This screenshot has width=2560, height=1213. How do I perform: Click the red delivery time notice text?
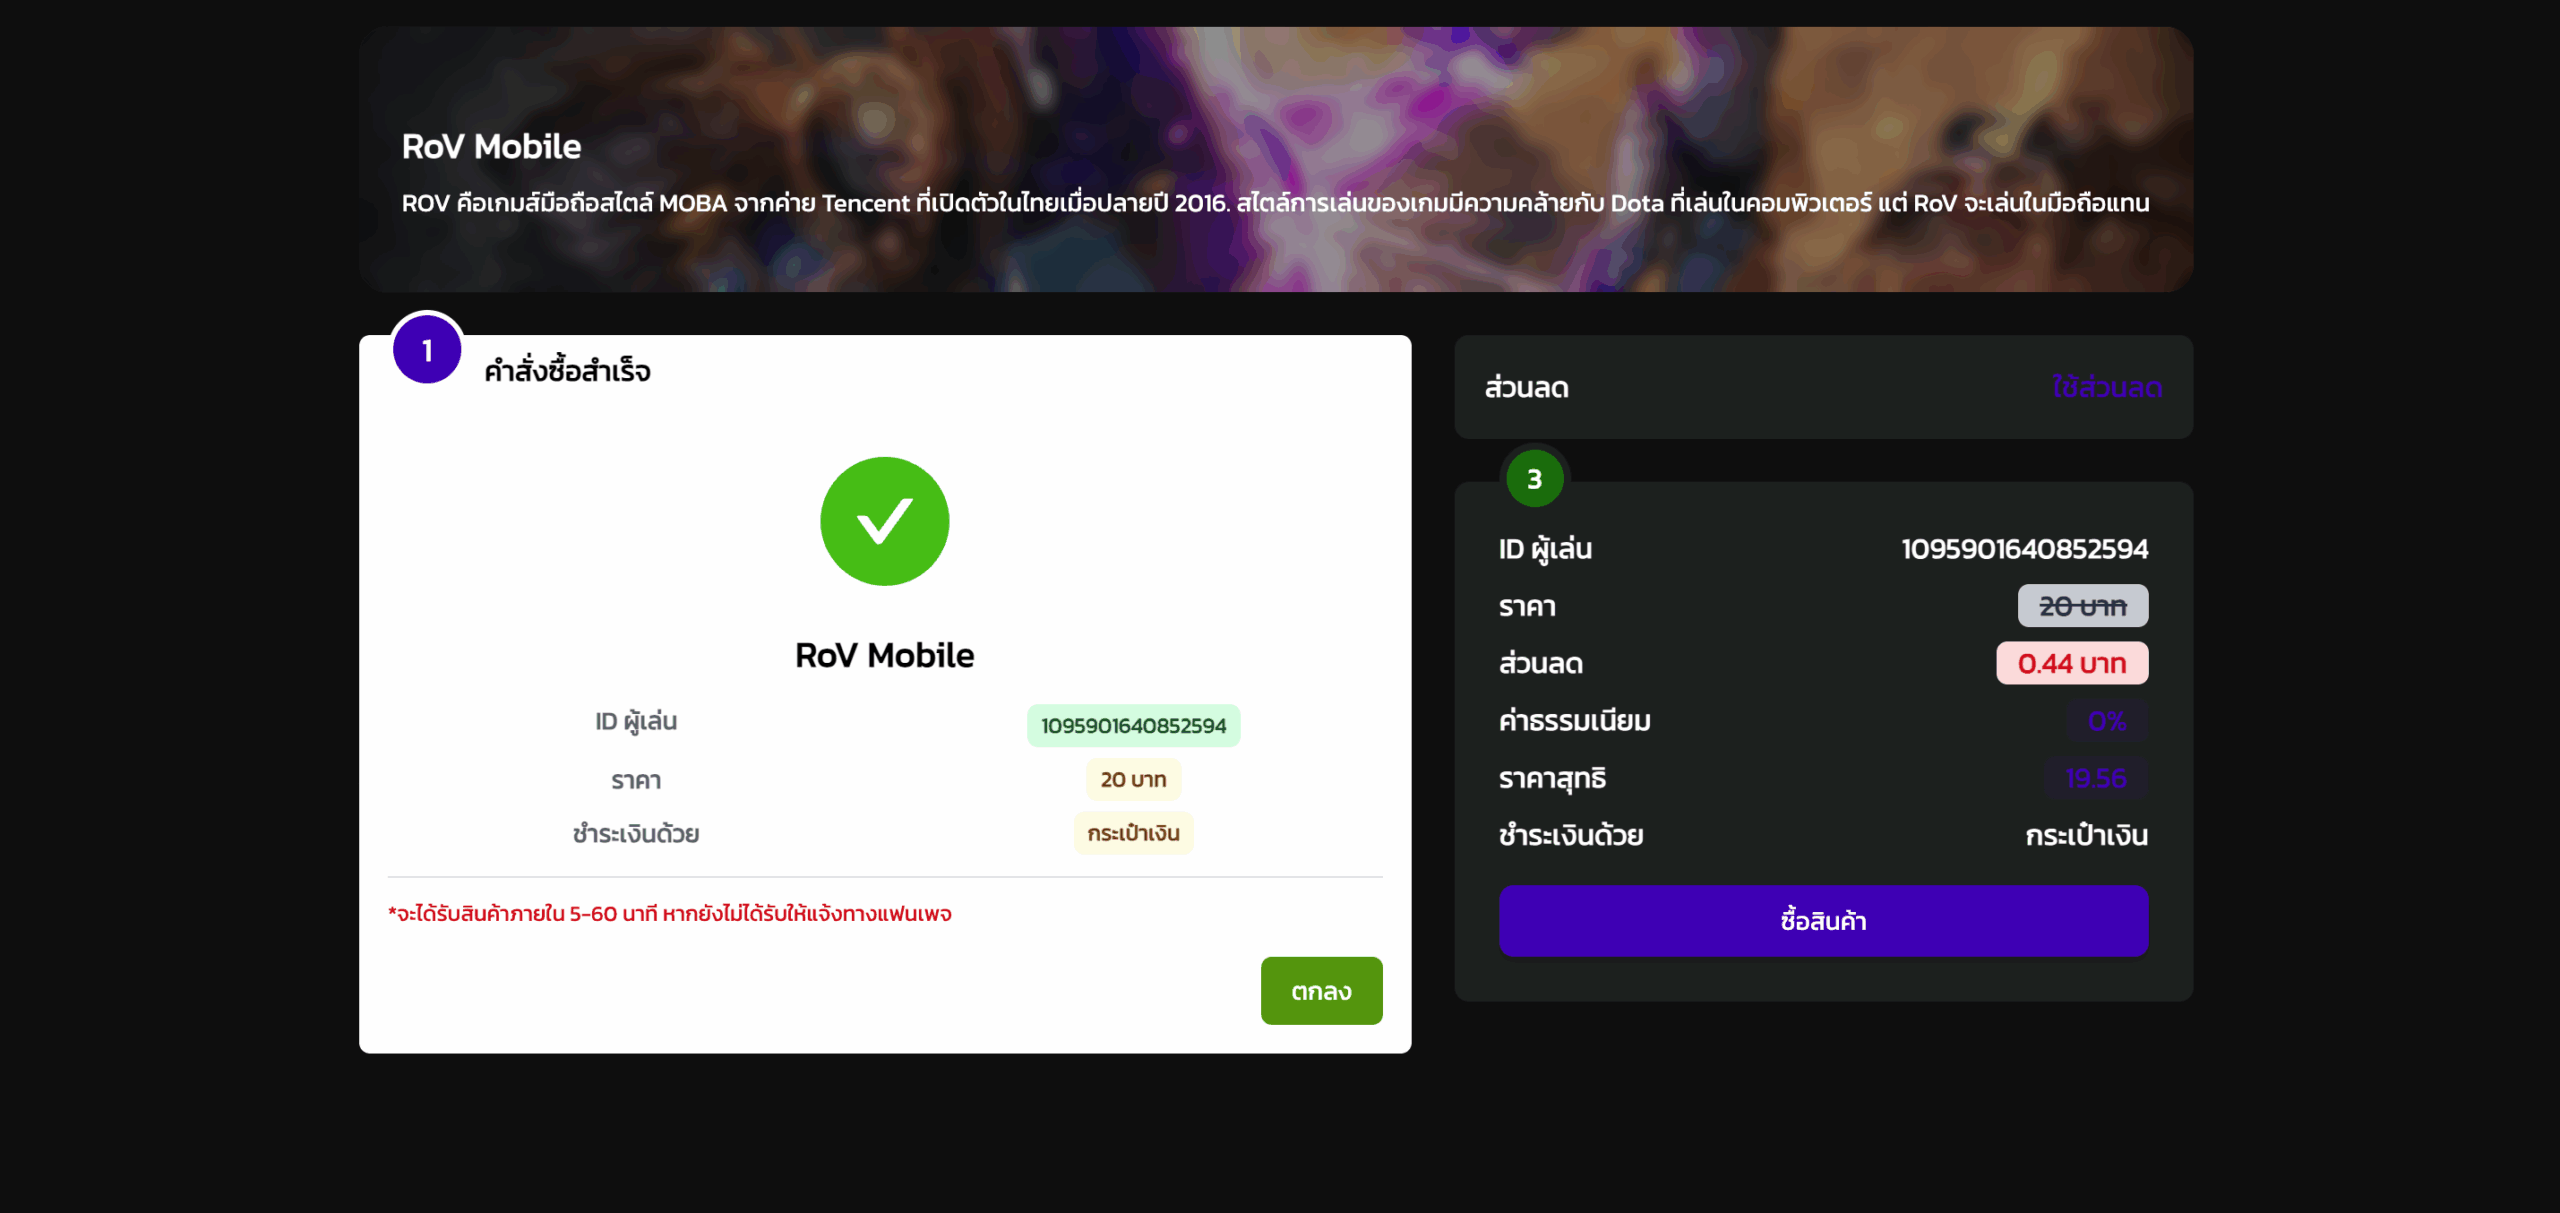pyautogui.click(x=670, y=913)
